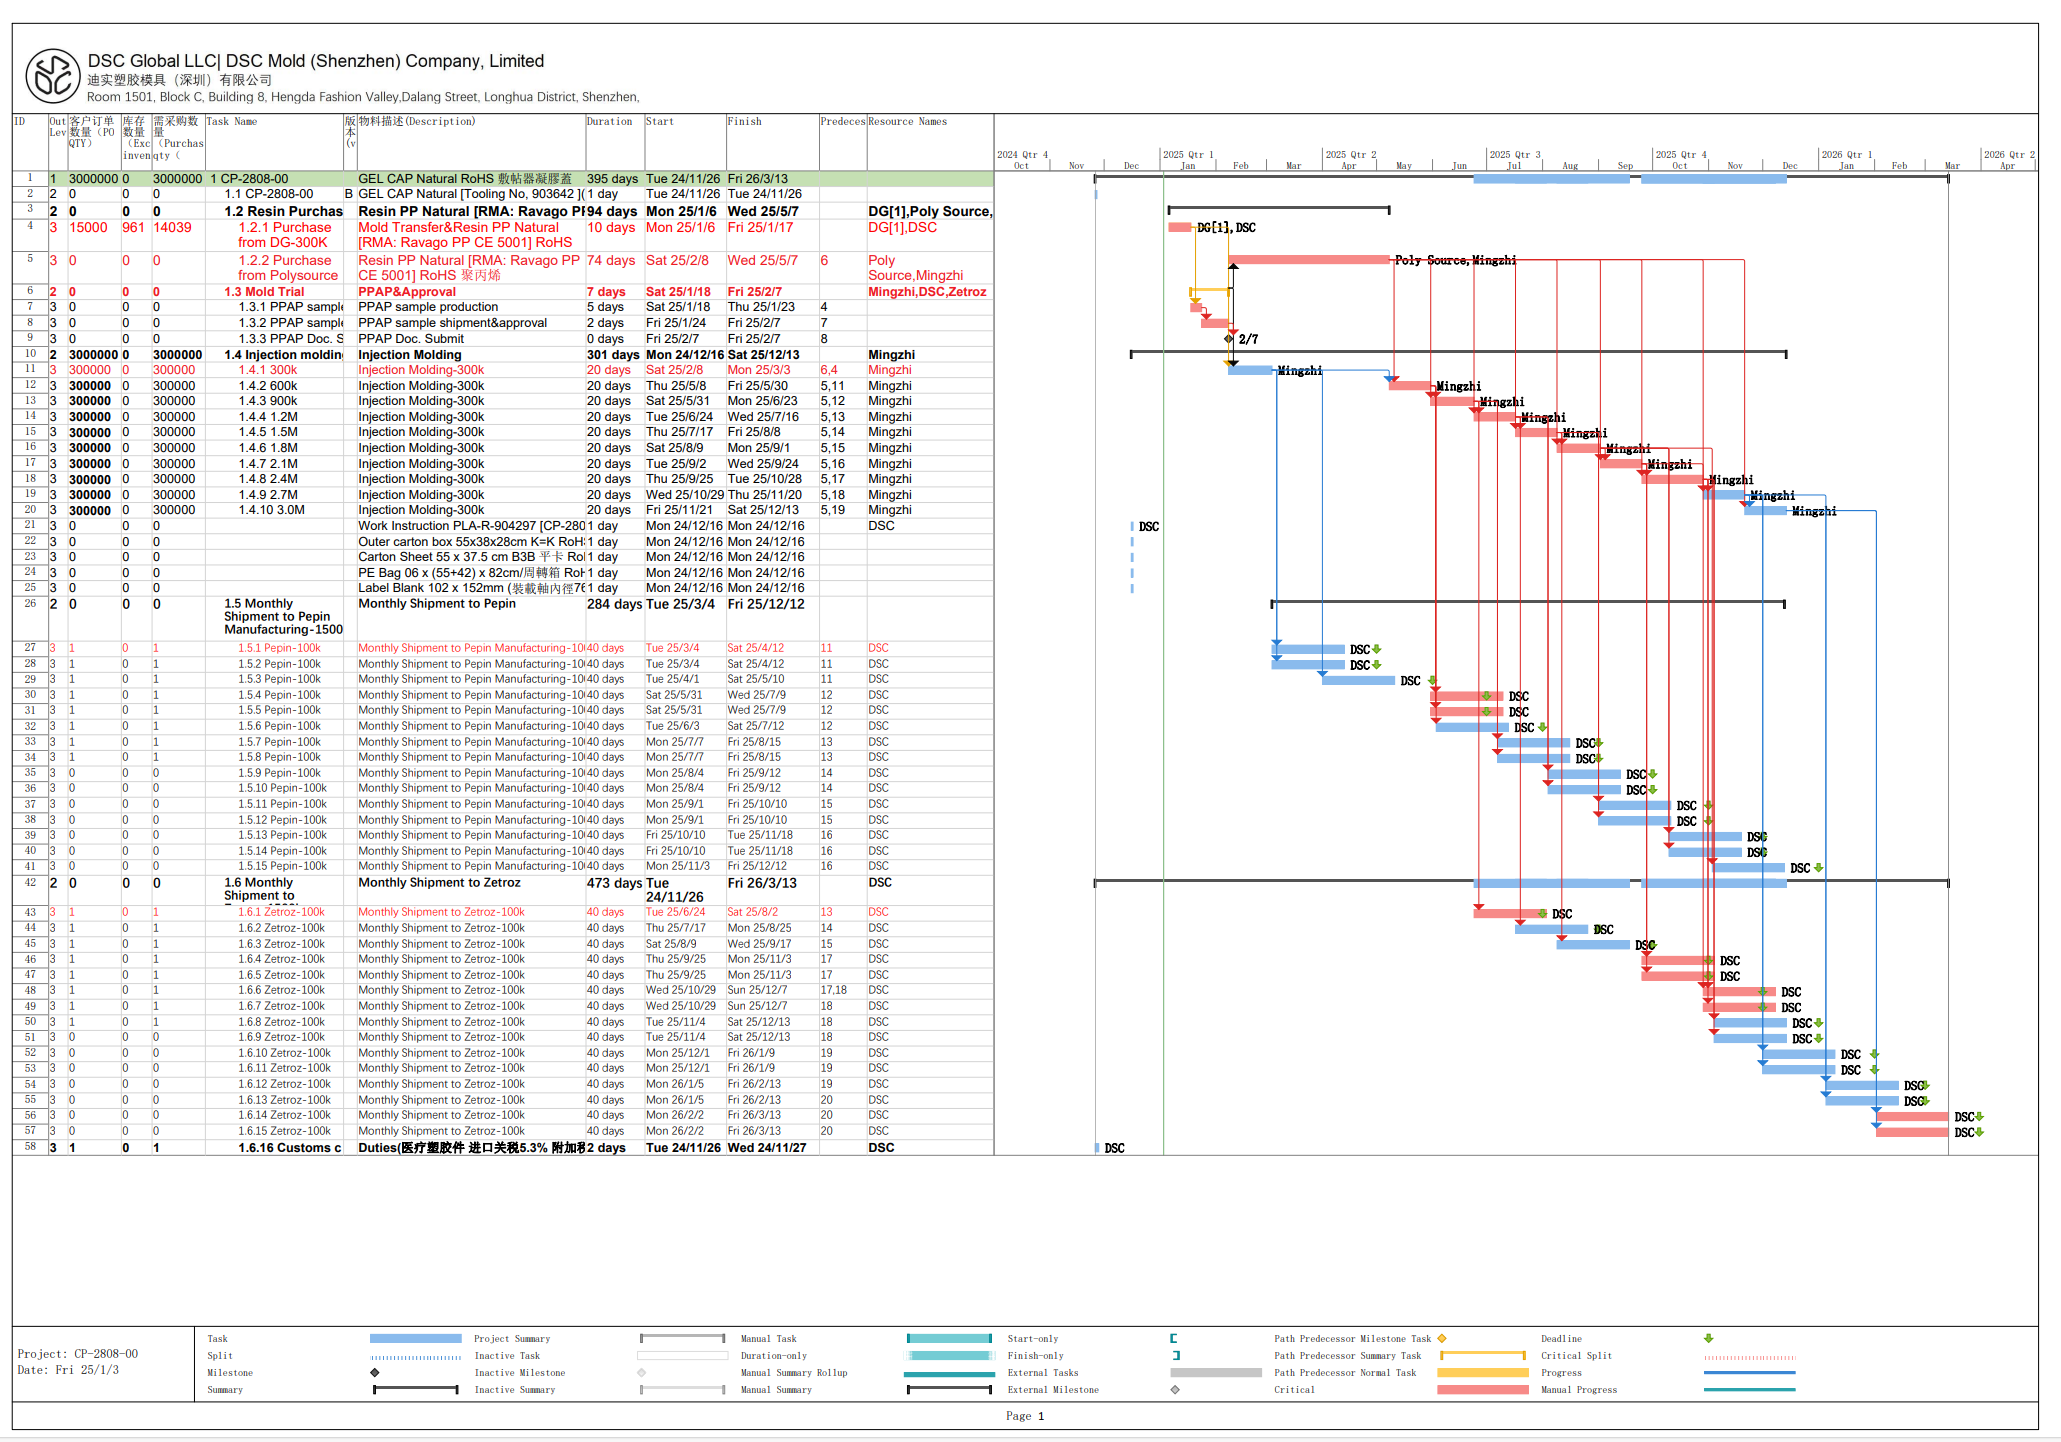The image size is (2061, 1442).
Task: Select row ID 58 cell
Action: 30,1147
